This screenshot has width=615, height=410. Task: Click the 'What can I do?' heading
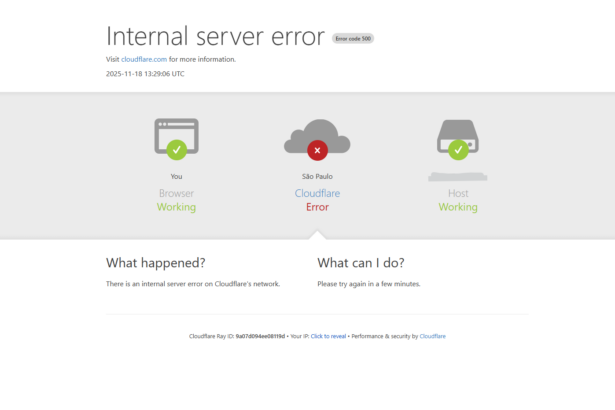click(361, 263)
